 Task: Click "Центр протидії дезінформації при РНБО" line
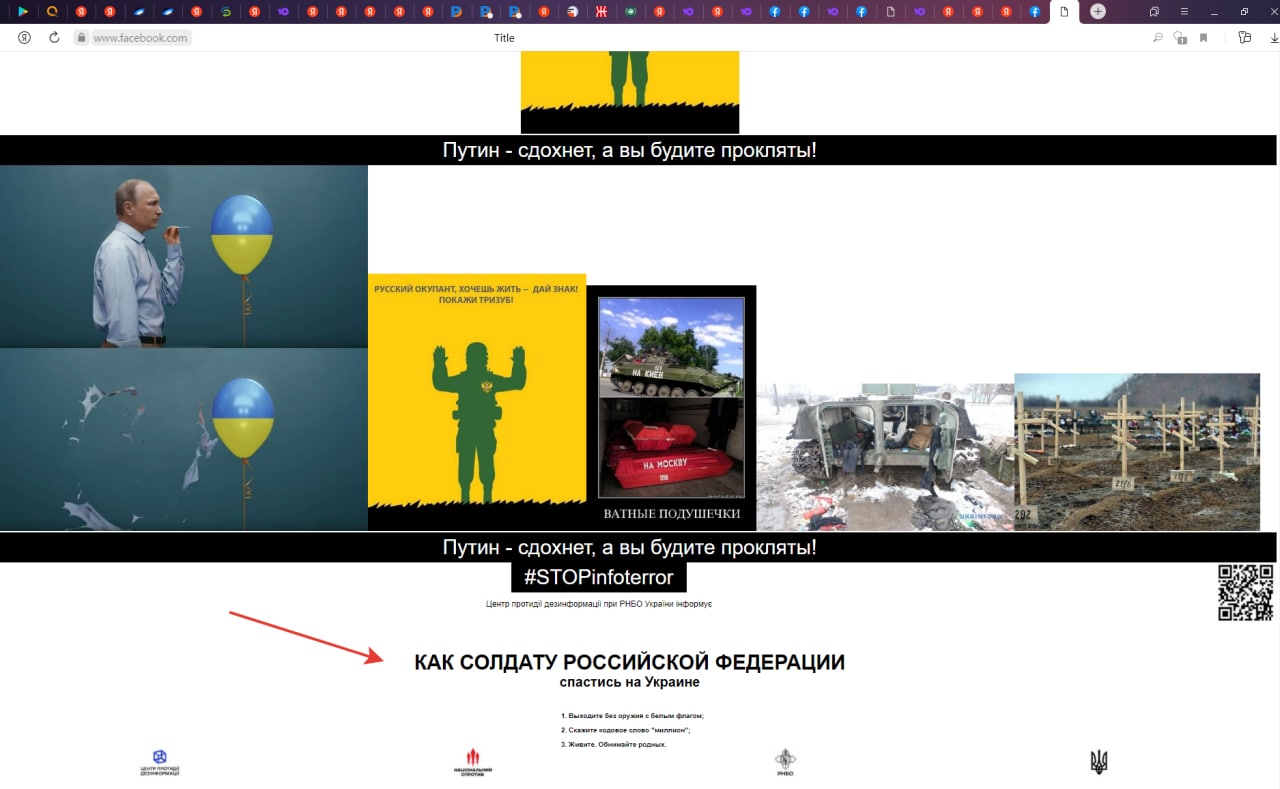coord(599,604)
